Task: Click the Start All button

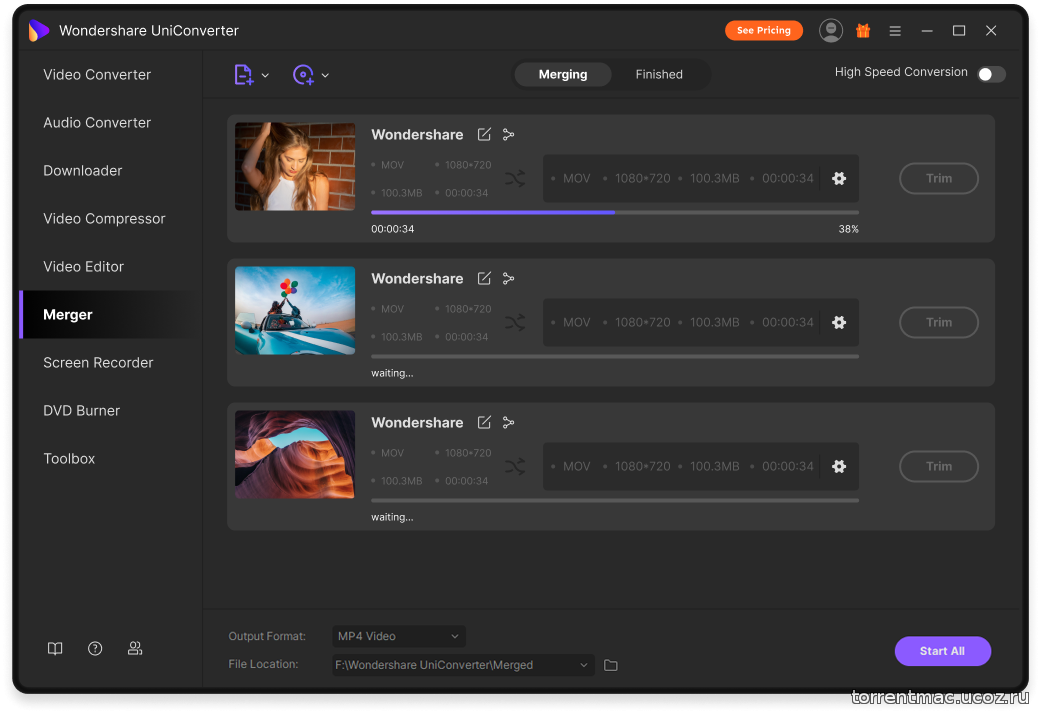Action: pyautogui.click(x=942, y=651)
